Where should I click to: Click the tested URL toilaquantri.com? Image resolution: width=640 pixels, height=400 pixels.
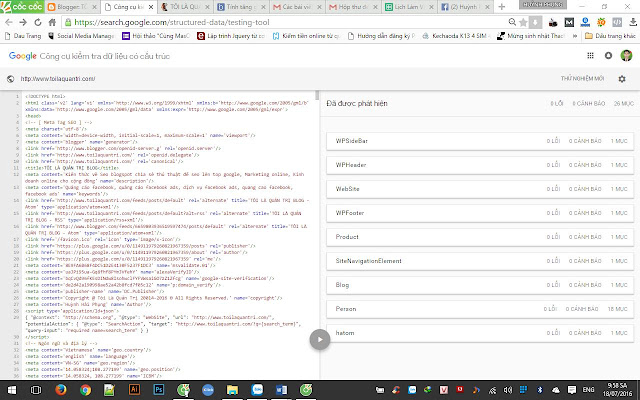tap(58, 79)
